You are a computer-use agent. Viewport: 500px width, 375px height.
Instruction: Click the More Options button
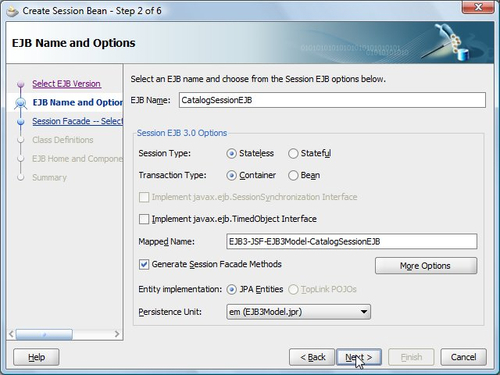point(426,266)
